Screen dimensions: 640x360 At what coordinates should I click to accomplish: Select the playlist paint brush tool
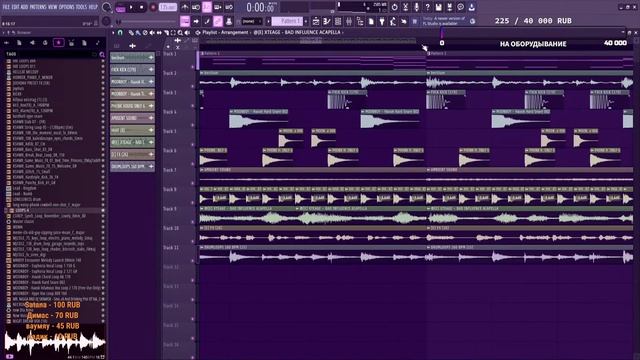(138, 33)
